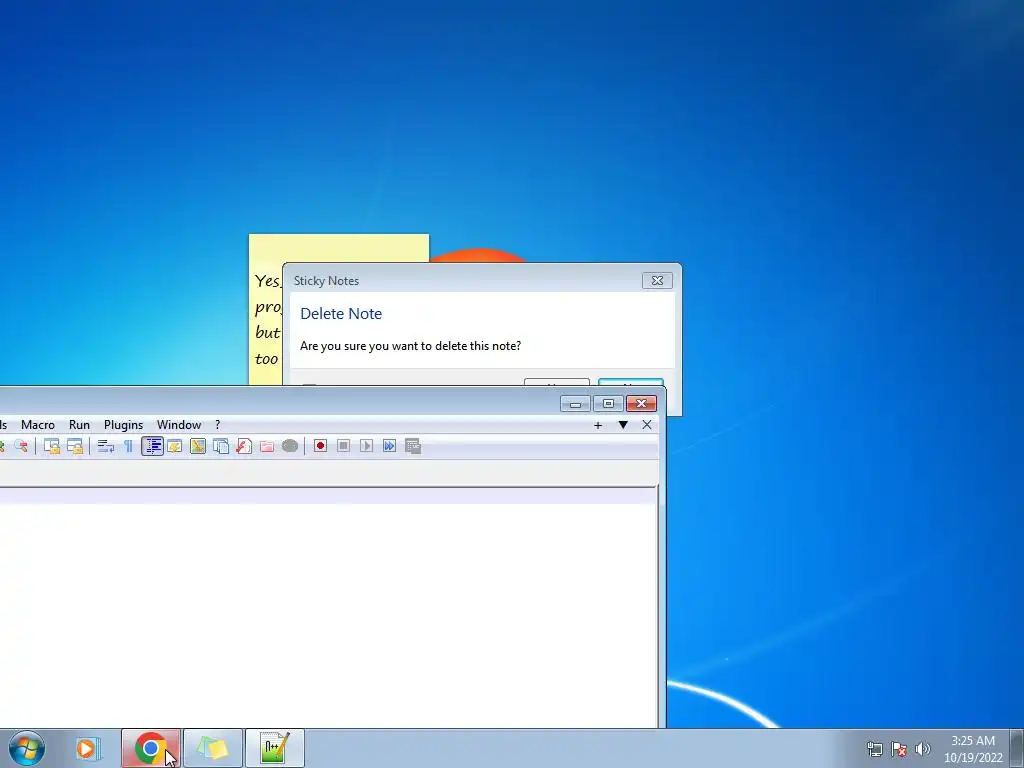The height and width of the screenshot is (768, 1024).
Task: Click the Show Desktop strip
Action: pyautogui.click(x=1017, y=748)
